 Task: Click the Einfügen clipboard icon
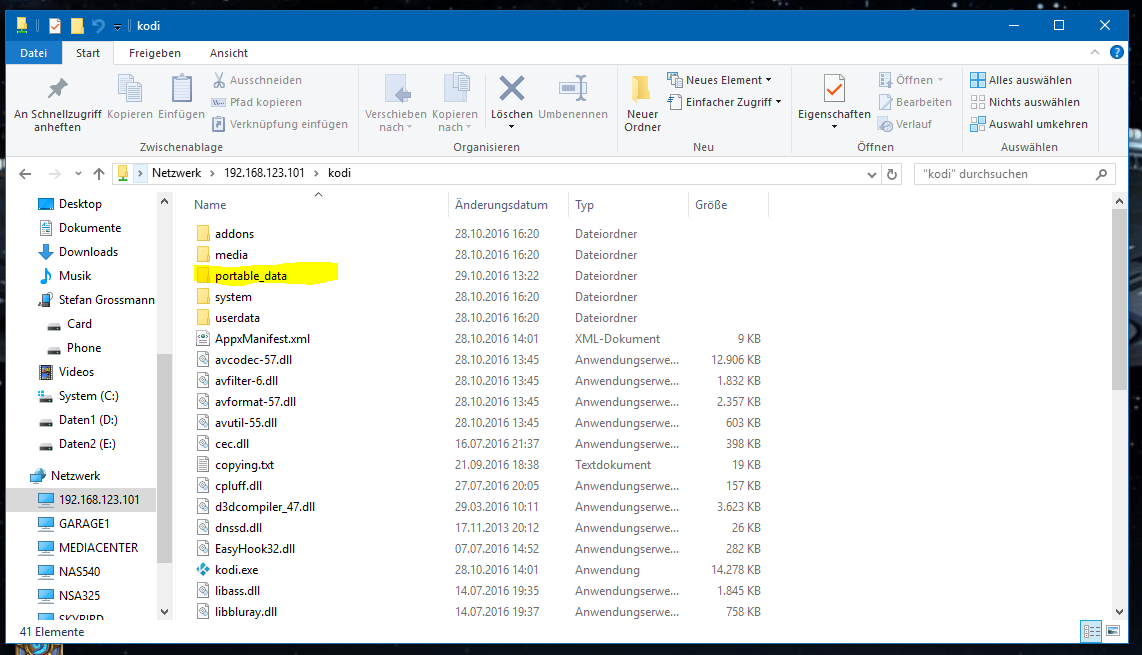pos(181,97)
